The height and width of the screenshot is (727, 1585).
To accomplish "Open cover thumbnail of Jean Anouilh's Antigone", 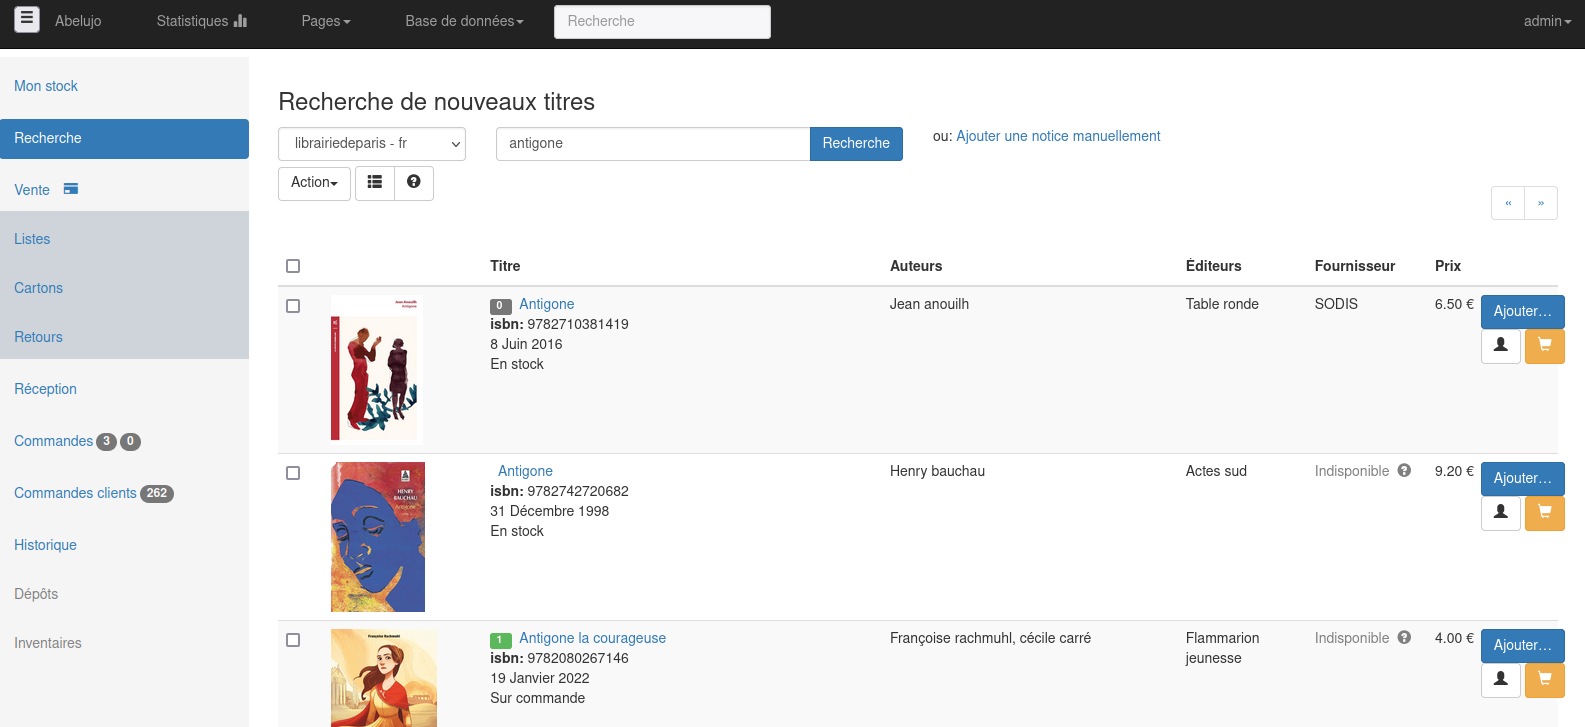I will point(377,369).
